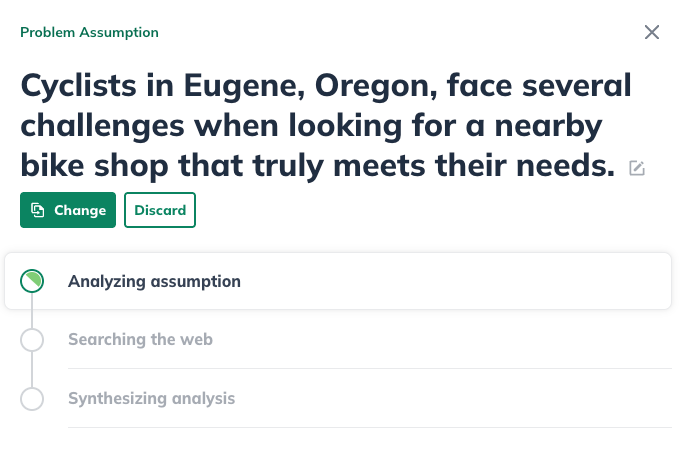Select the Synthesizing analysis step label
This screenshot has width=696, height=451.
click(x=151, y=399)
